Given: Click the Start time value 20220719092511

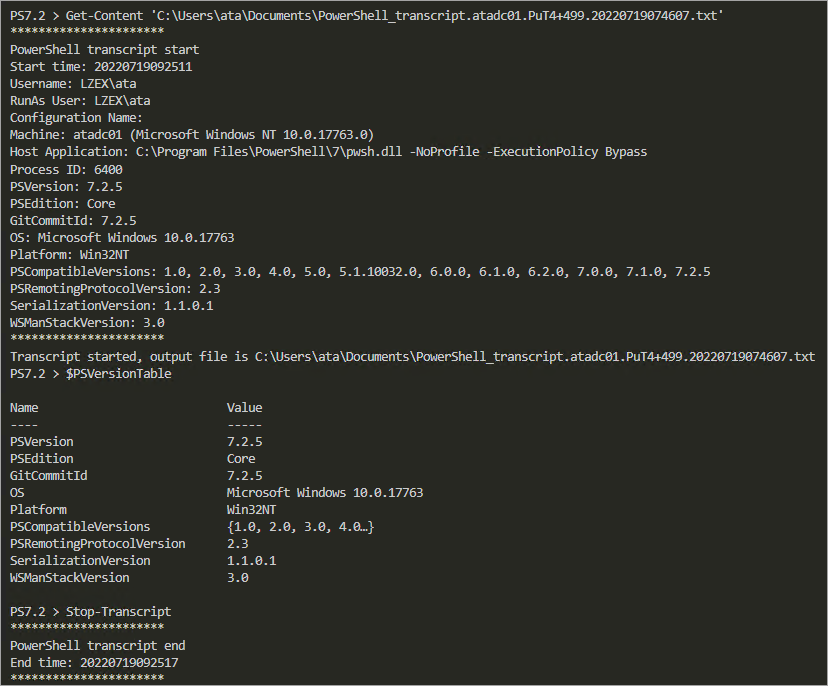Looking at the screenshot, I should pyautogui.click(x=143, y=67).
